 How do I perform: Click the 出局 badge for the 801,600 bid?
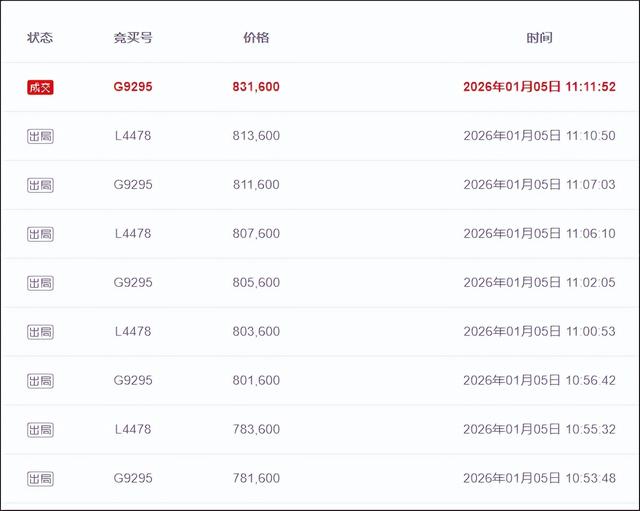(40, 381)
